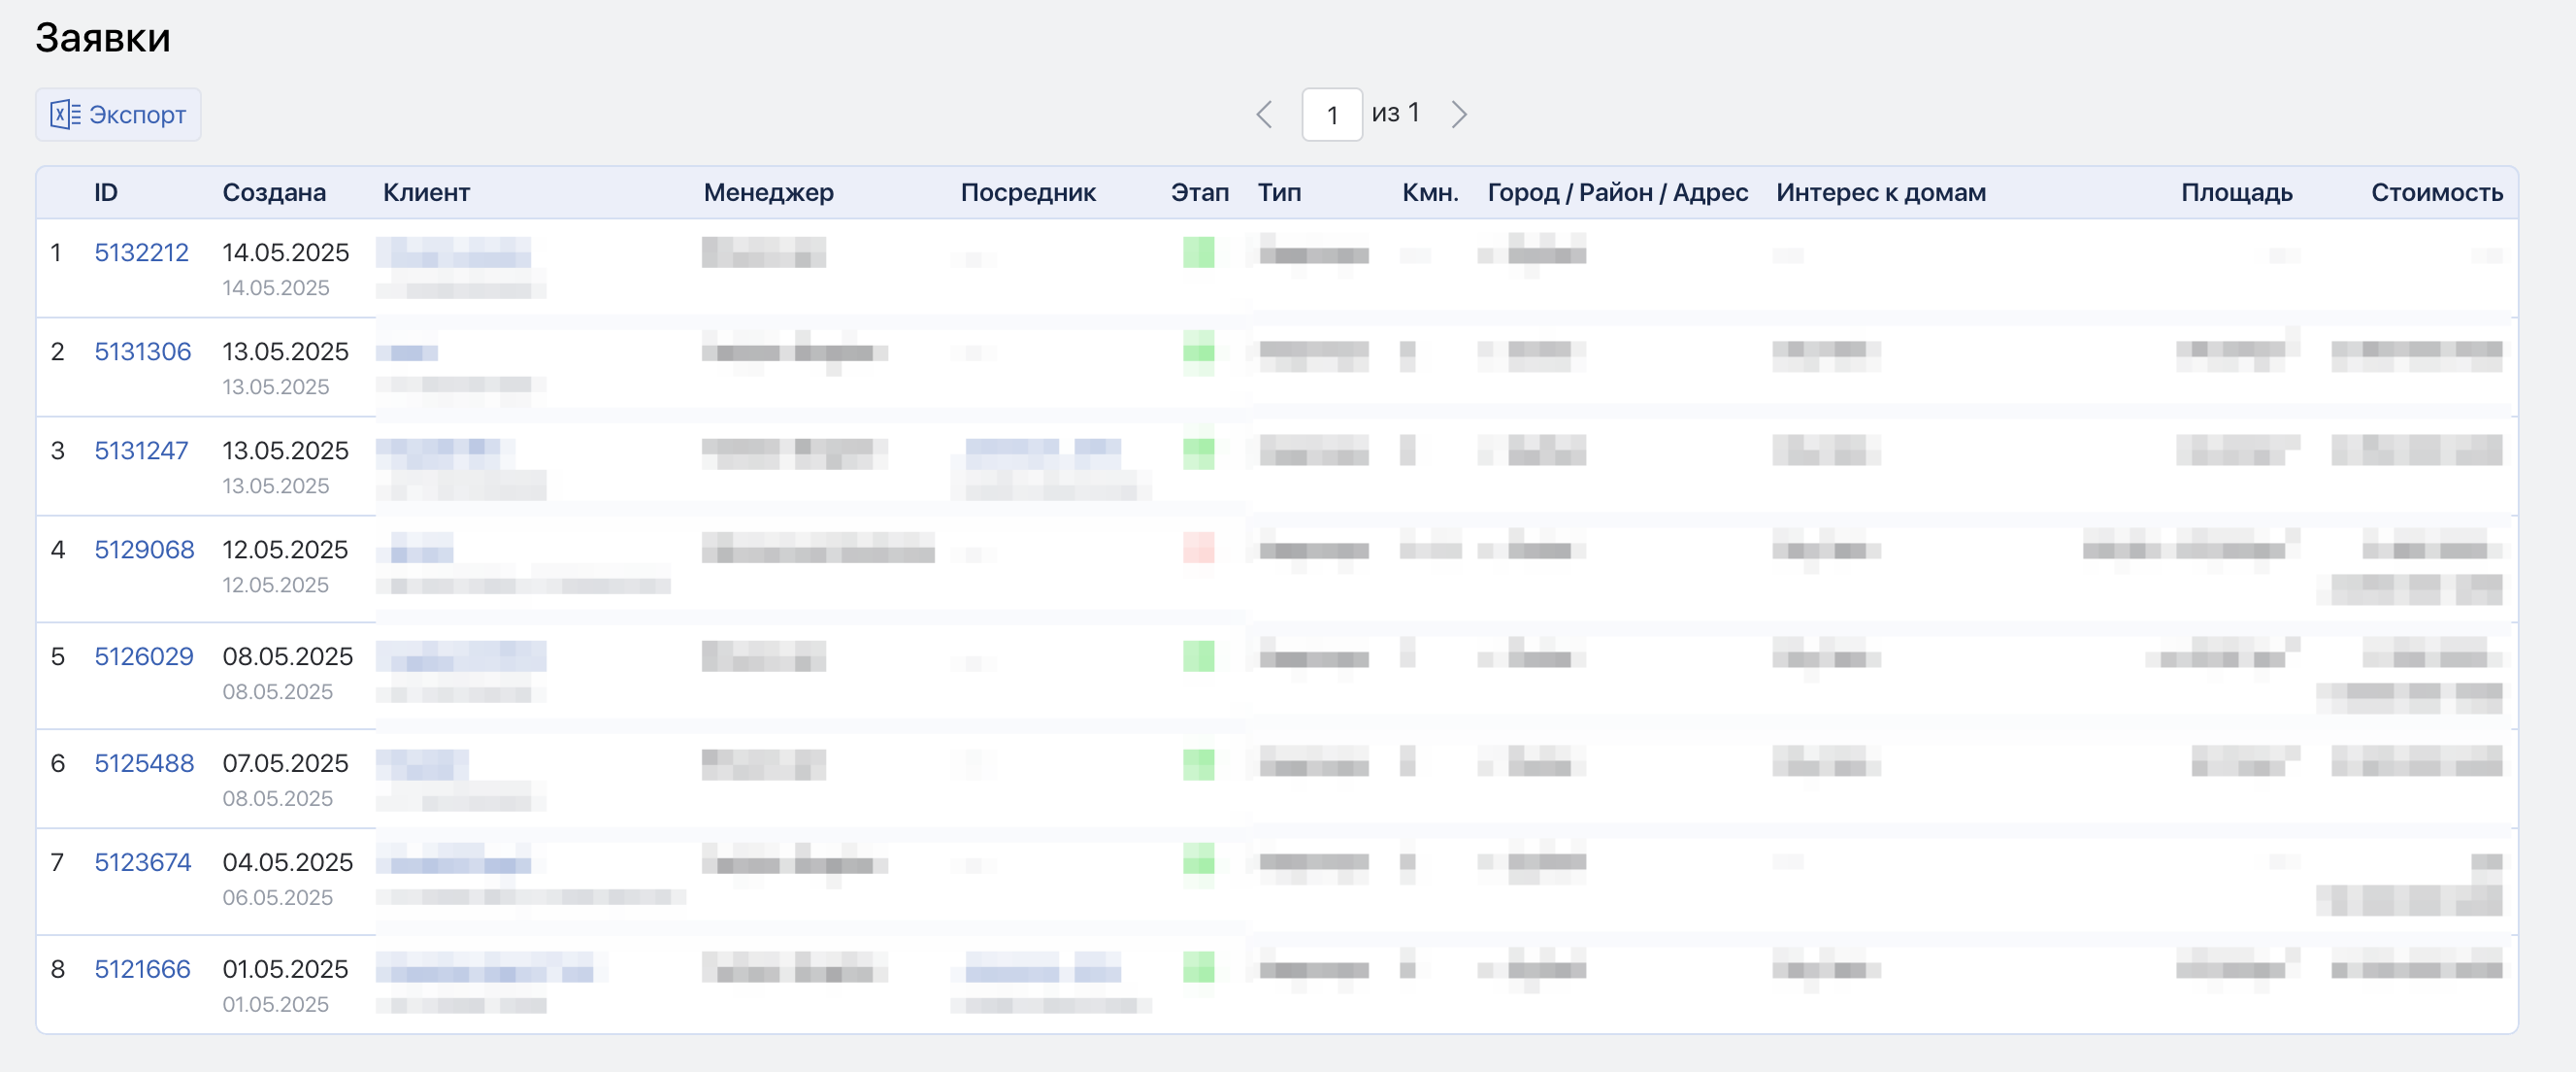2576x1072 pixels.
Task: Open request ID 5121666
Action: pos(142,969)
